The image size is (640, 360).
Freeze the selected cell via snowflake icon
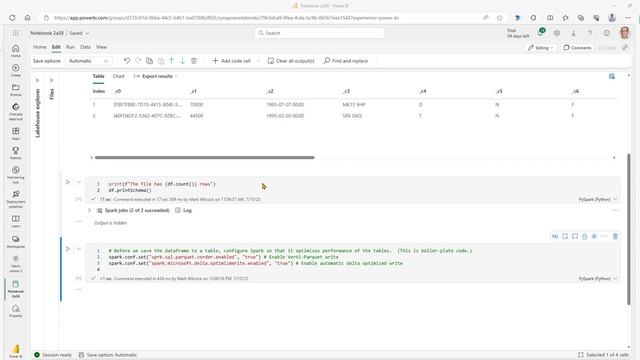[594, 236]
